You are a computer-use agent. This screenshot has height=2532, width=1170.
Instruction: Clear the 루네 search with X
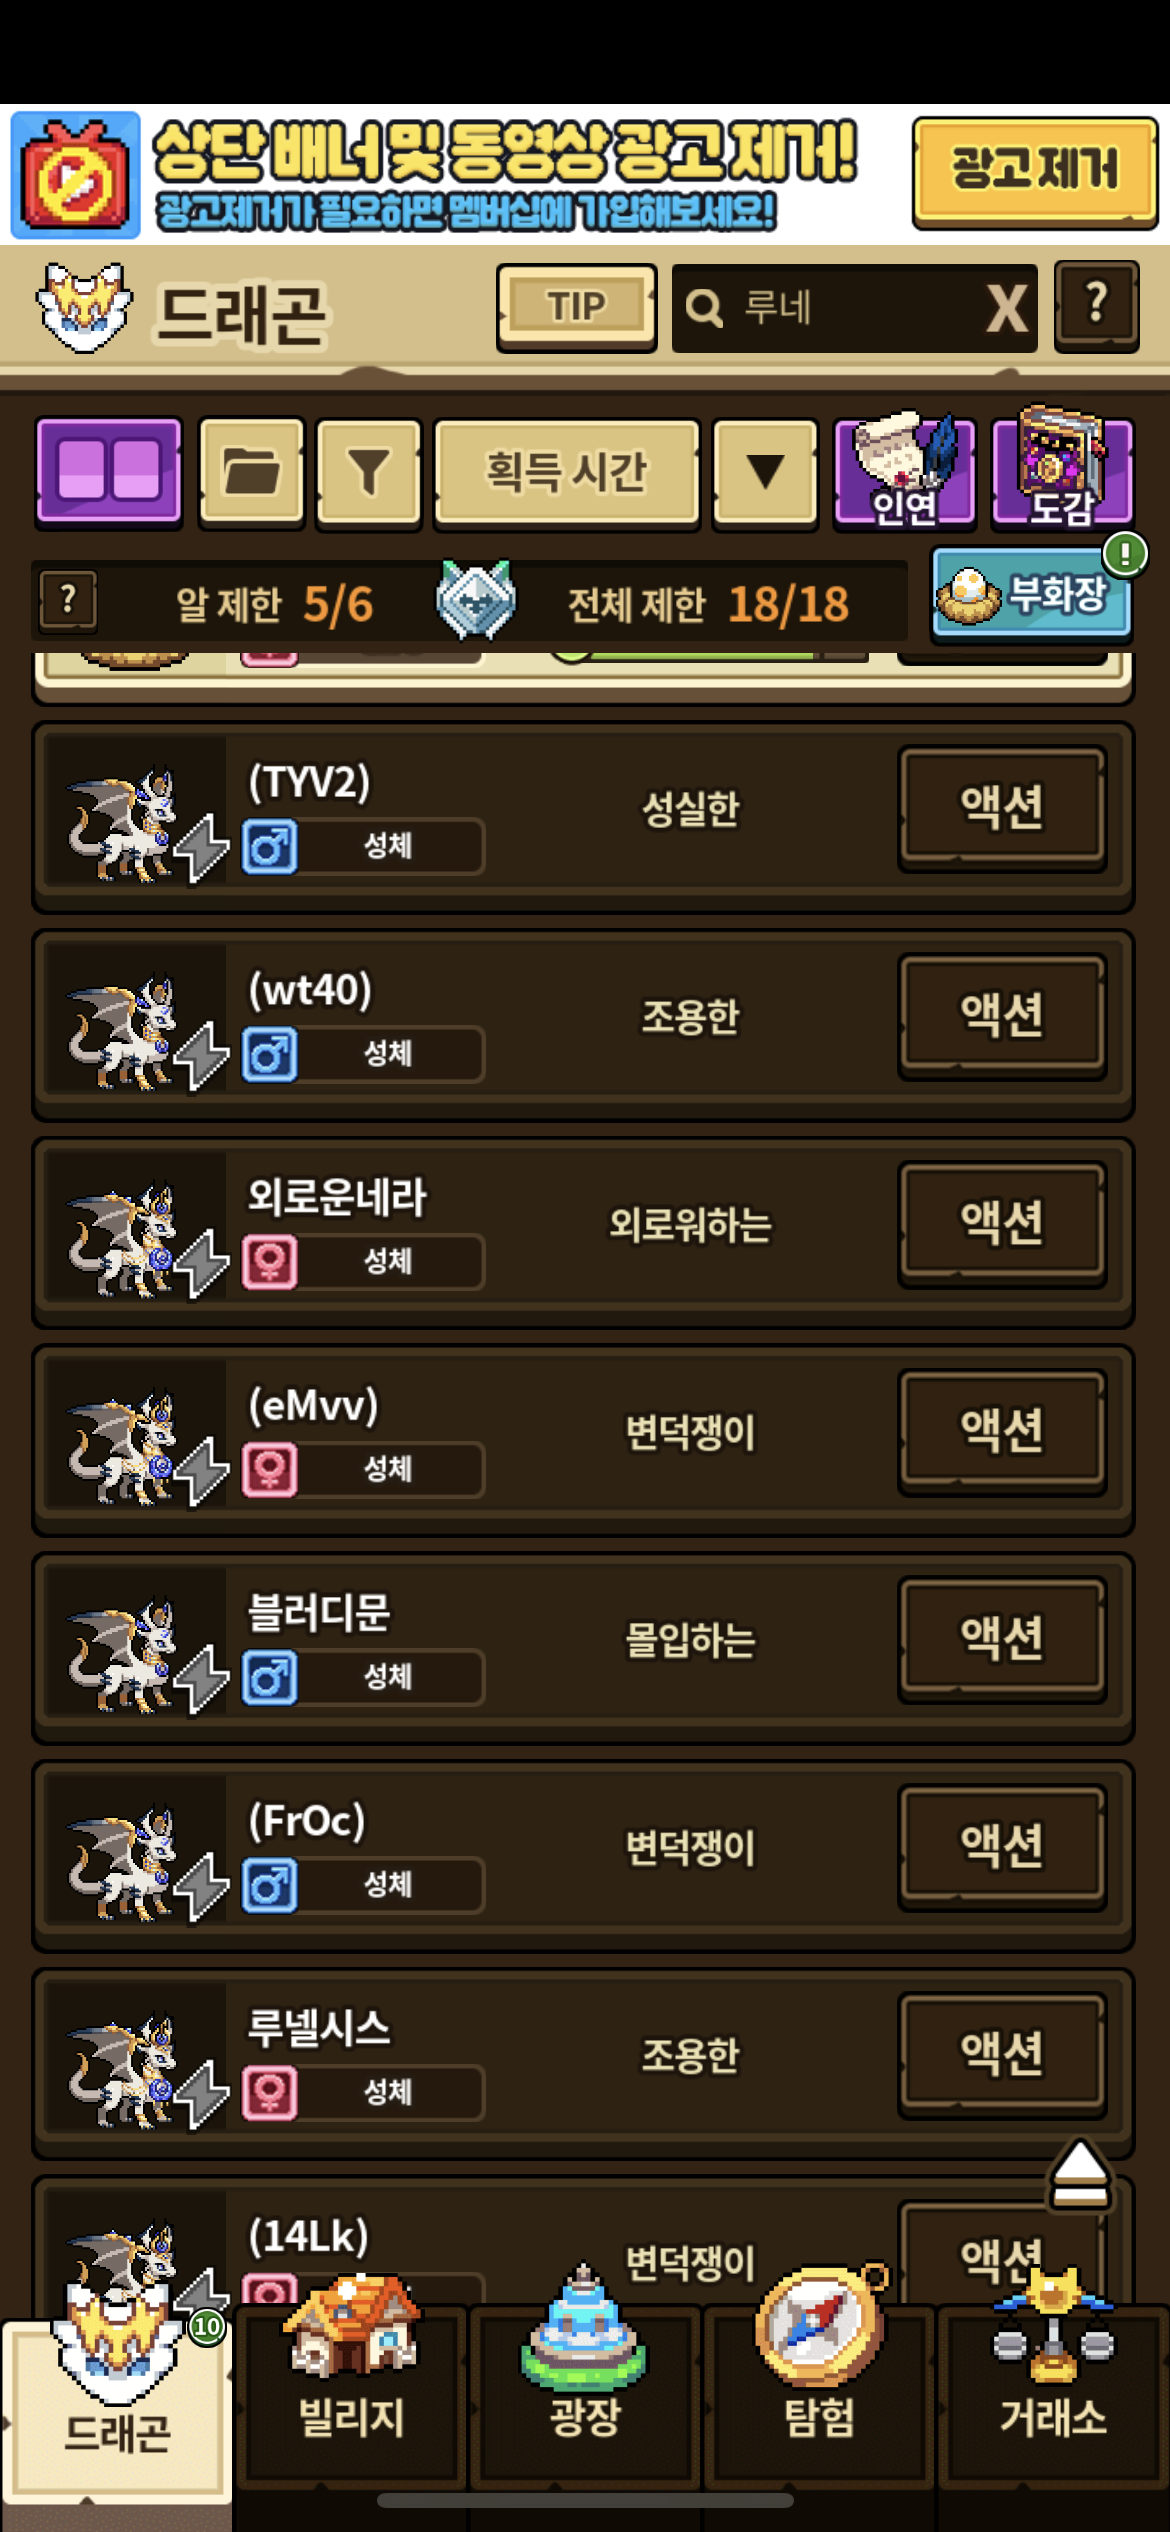pyautogui.click(x=1007, y=308)
